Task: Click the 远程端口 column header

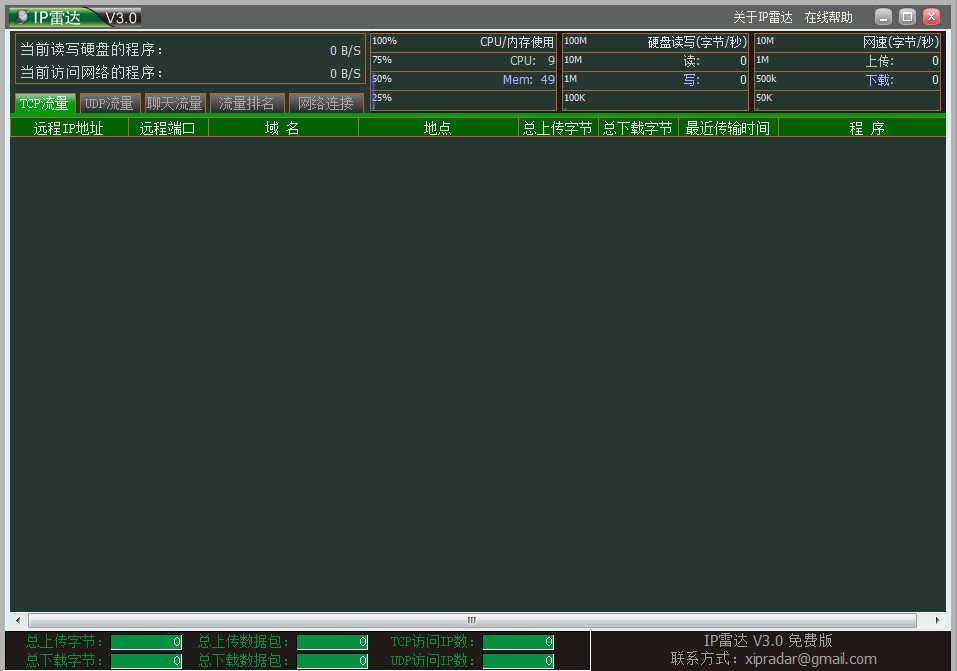Action: [x=168, y=128]
